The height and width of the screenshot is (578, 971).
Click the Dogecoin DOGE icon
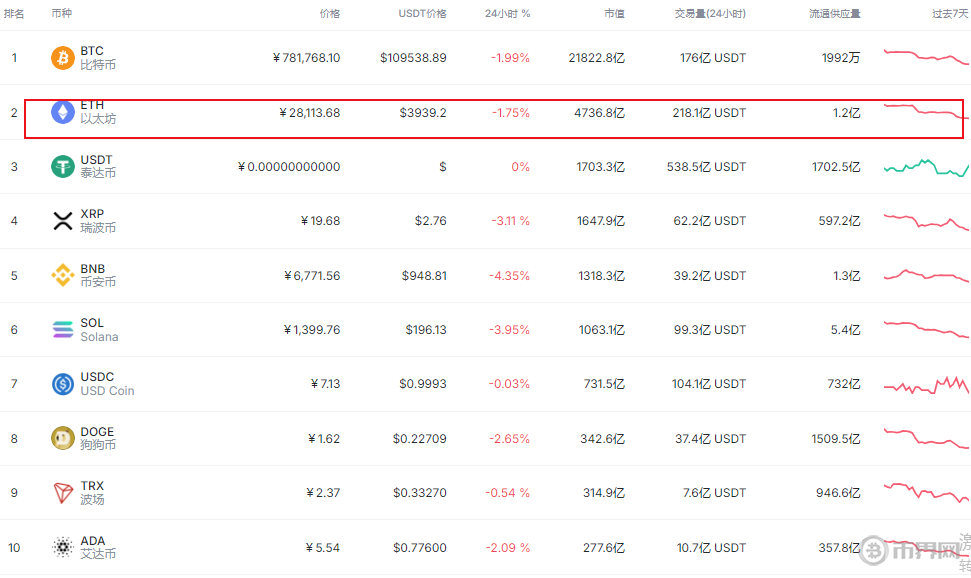(x=63, y=438)
